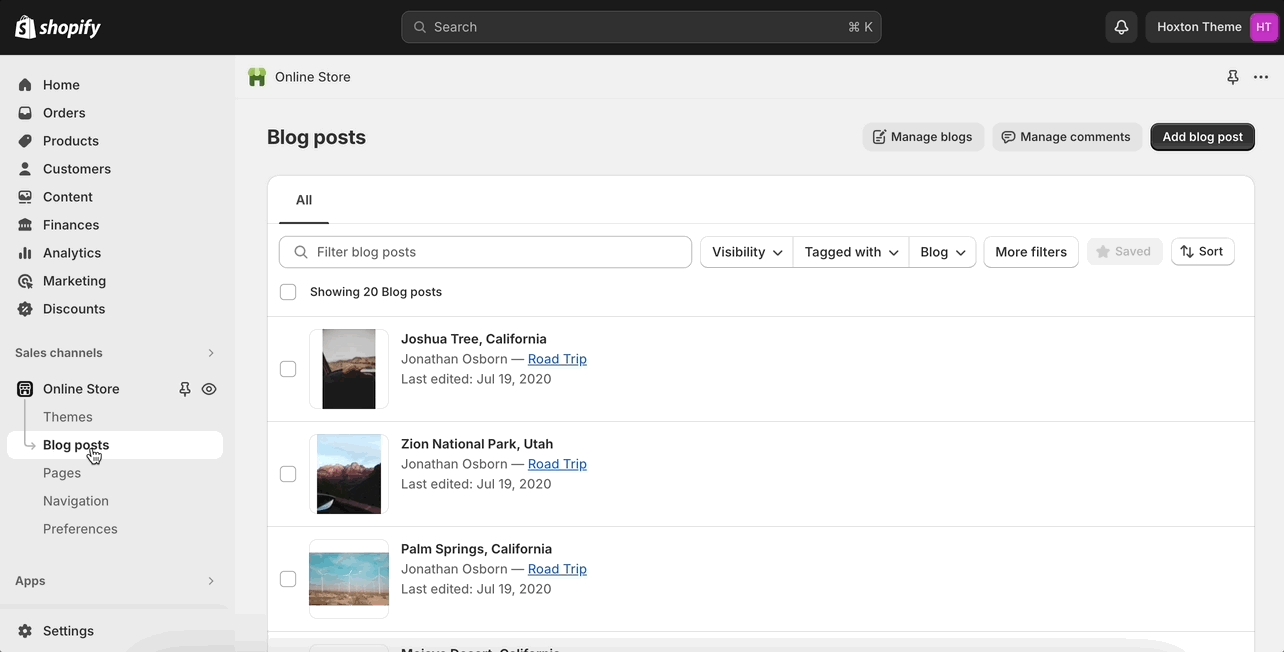
Task: Click the Home house icon
Action: [x=25, y=85]
